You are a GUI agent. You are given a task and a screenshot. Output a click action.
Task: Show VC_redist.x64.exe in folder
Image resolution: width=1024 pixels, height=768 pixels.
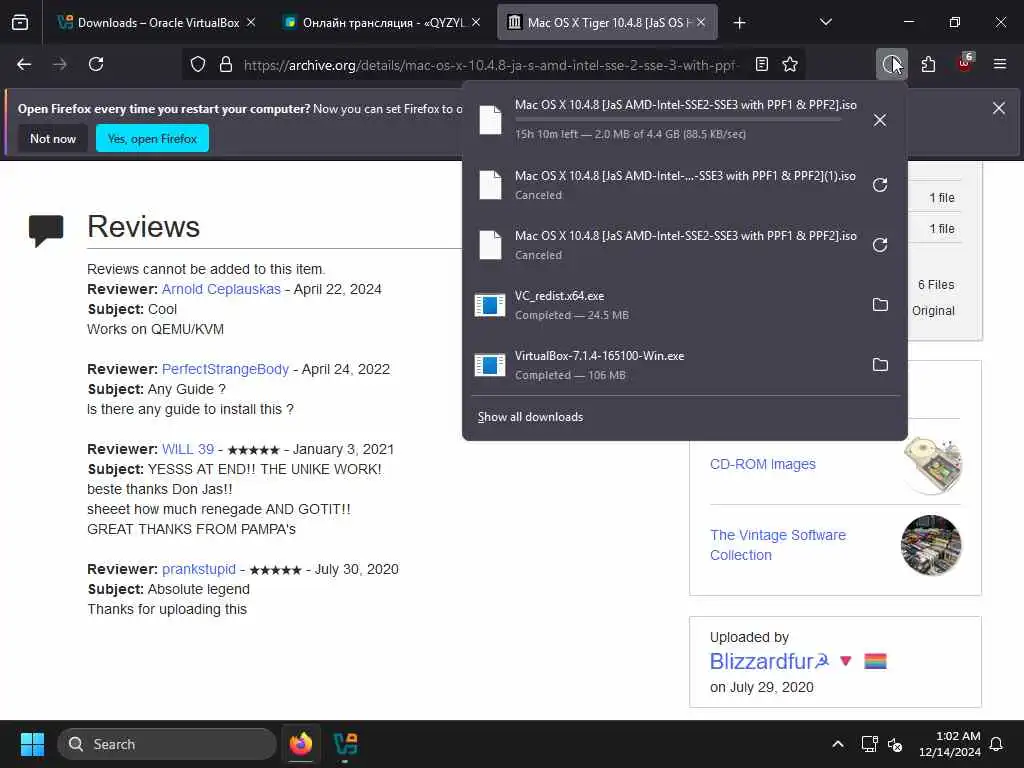point(880,305)
